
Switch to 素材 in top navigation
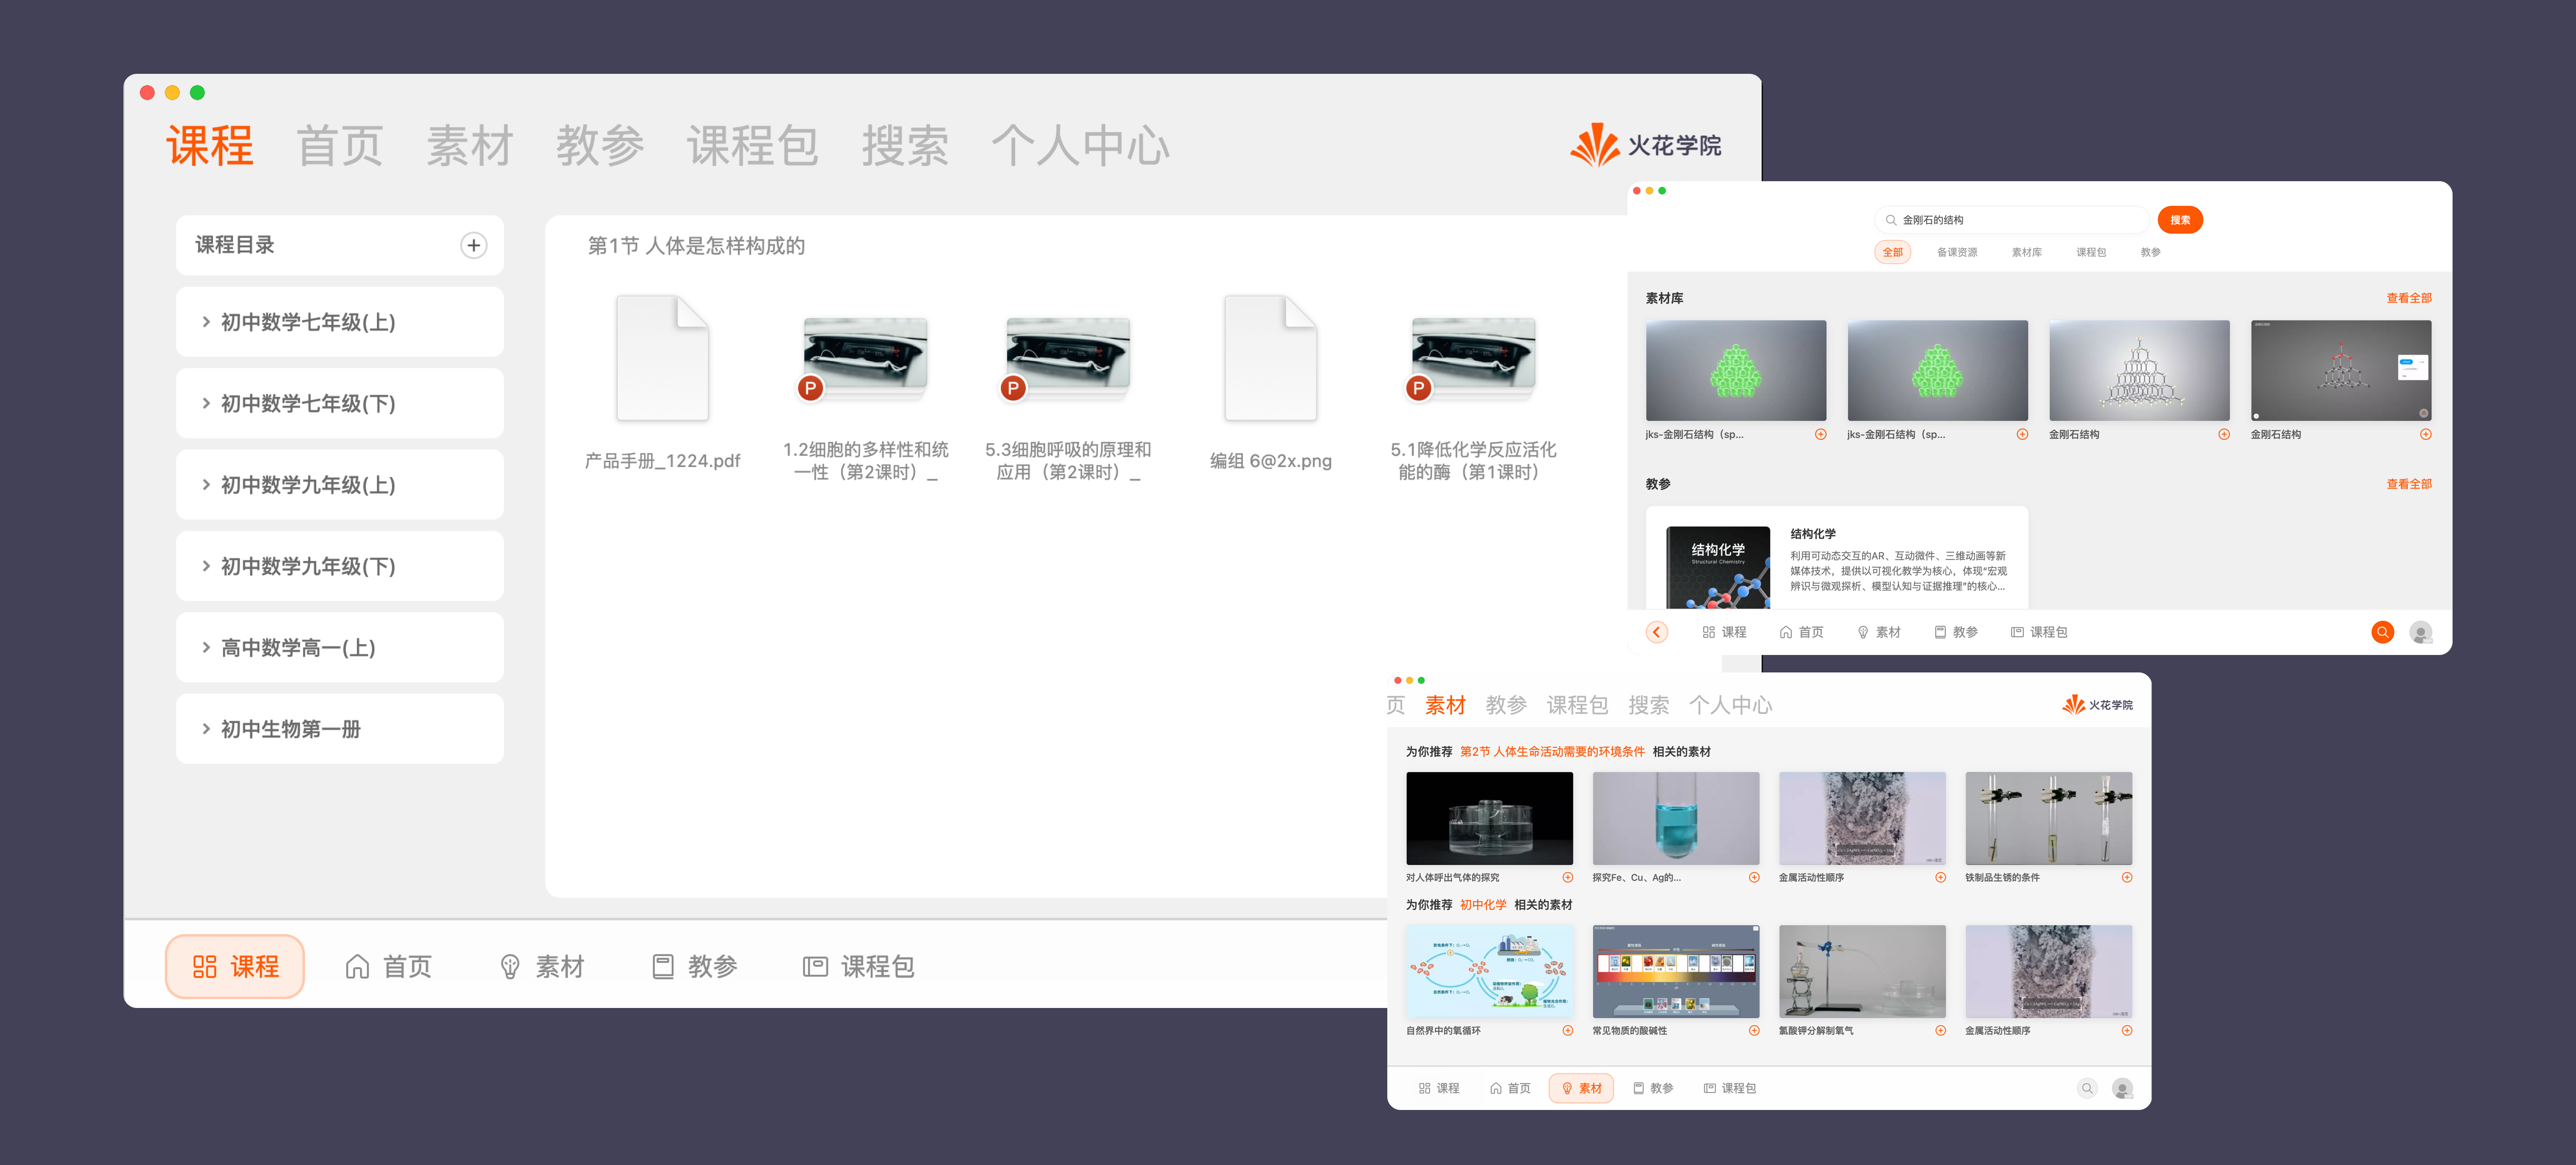pyautogui.click(x=469, y=146)
